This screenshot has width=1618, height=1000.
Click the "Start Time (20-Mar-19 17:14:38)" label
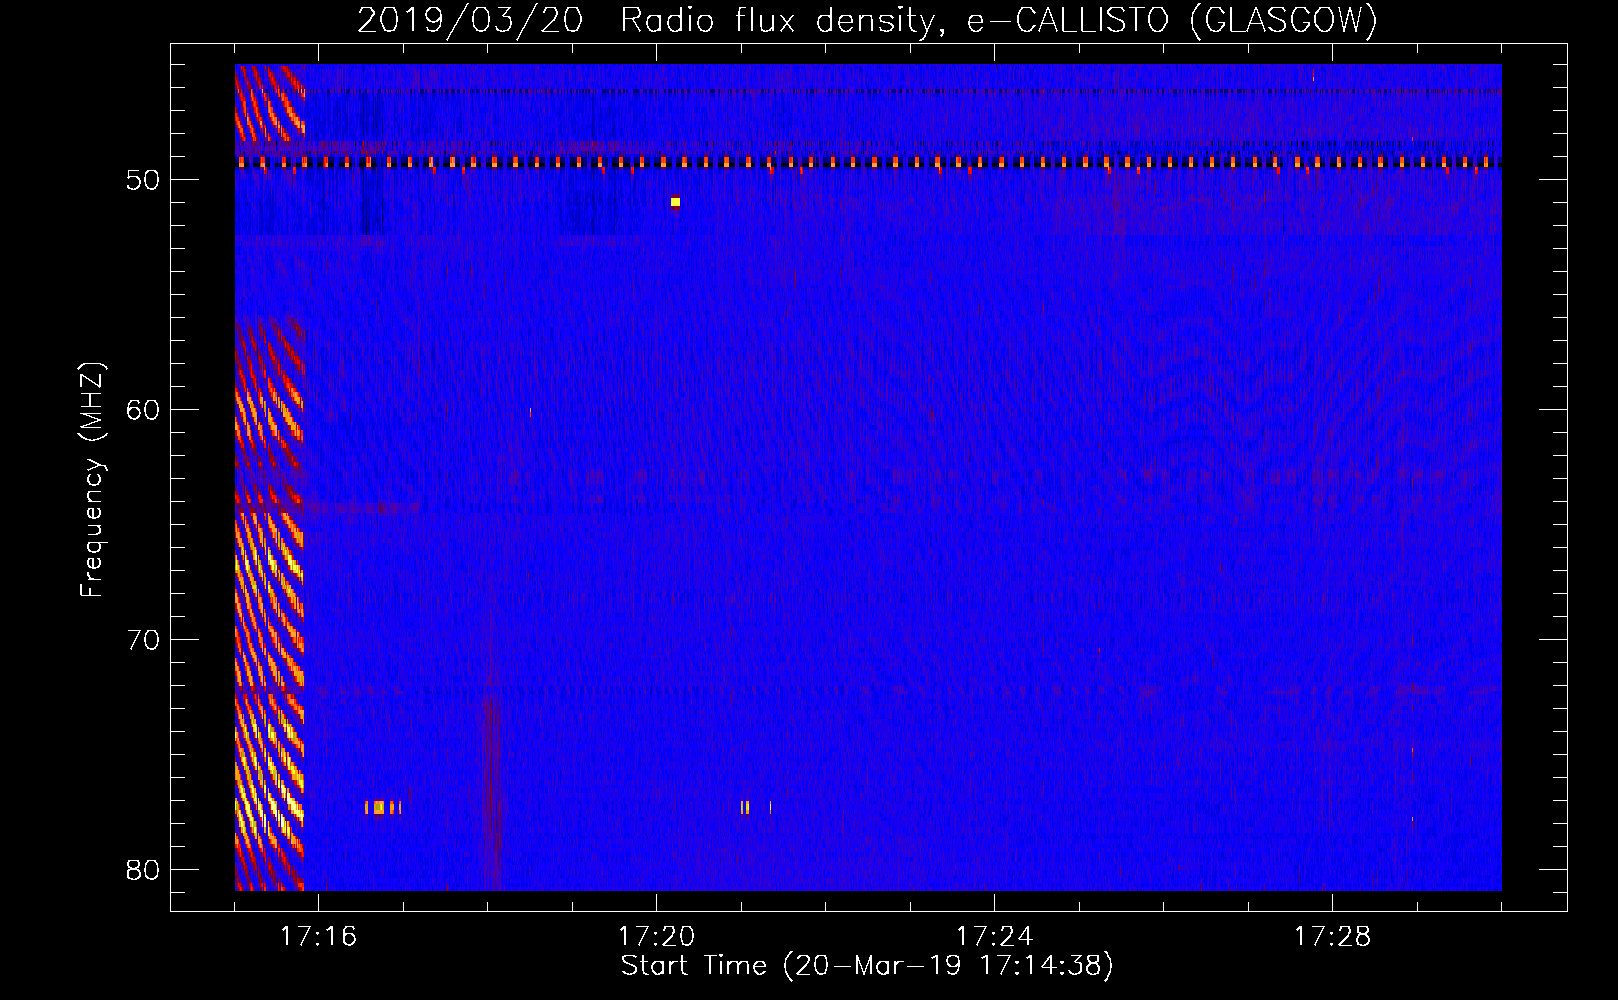[x=867, y=966]
